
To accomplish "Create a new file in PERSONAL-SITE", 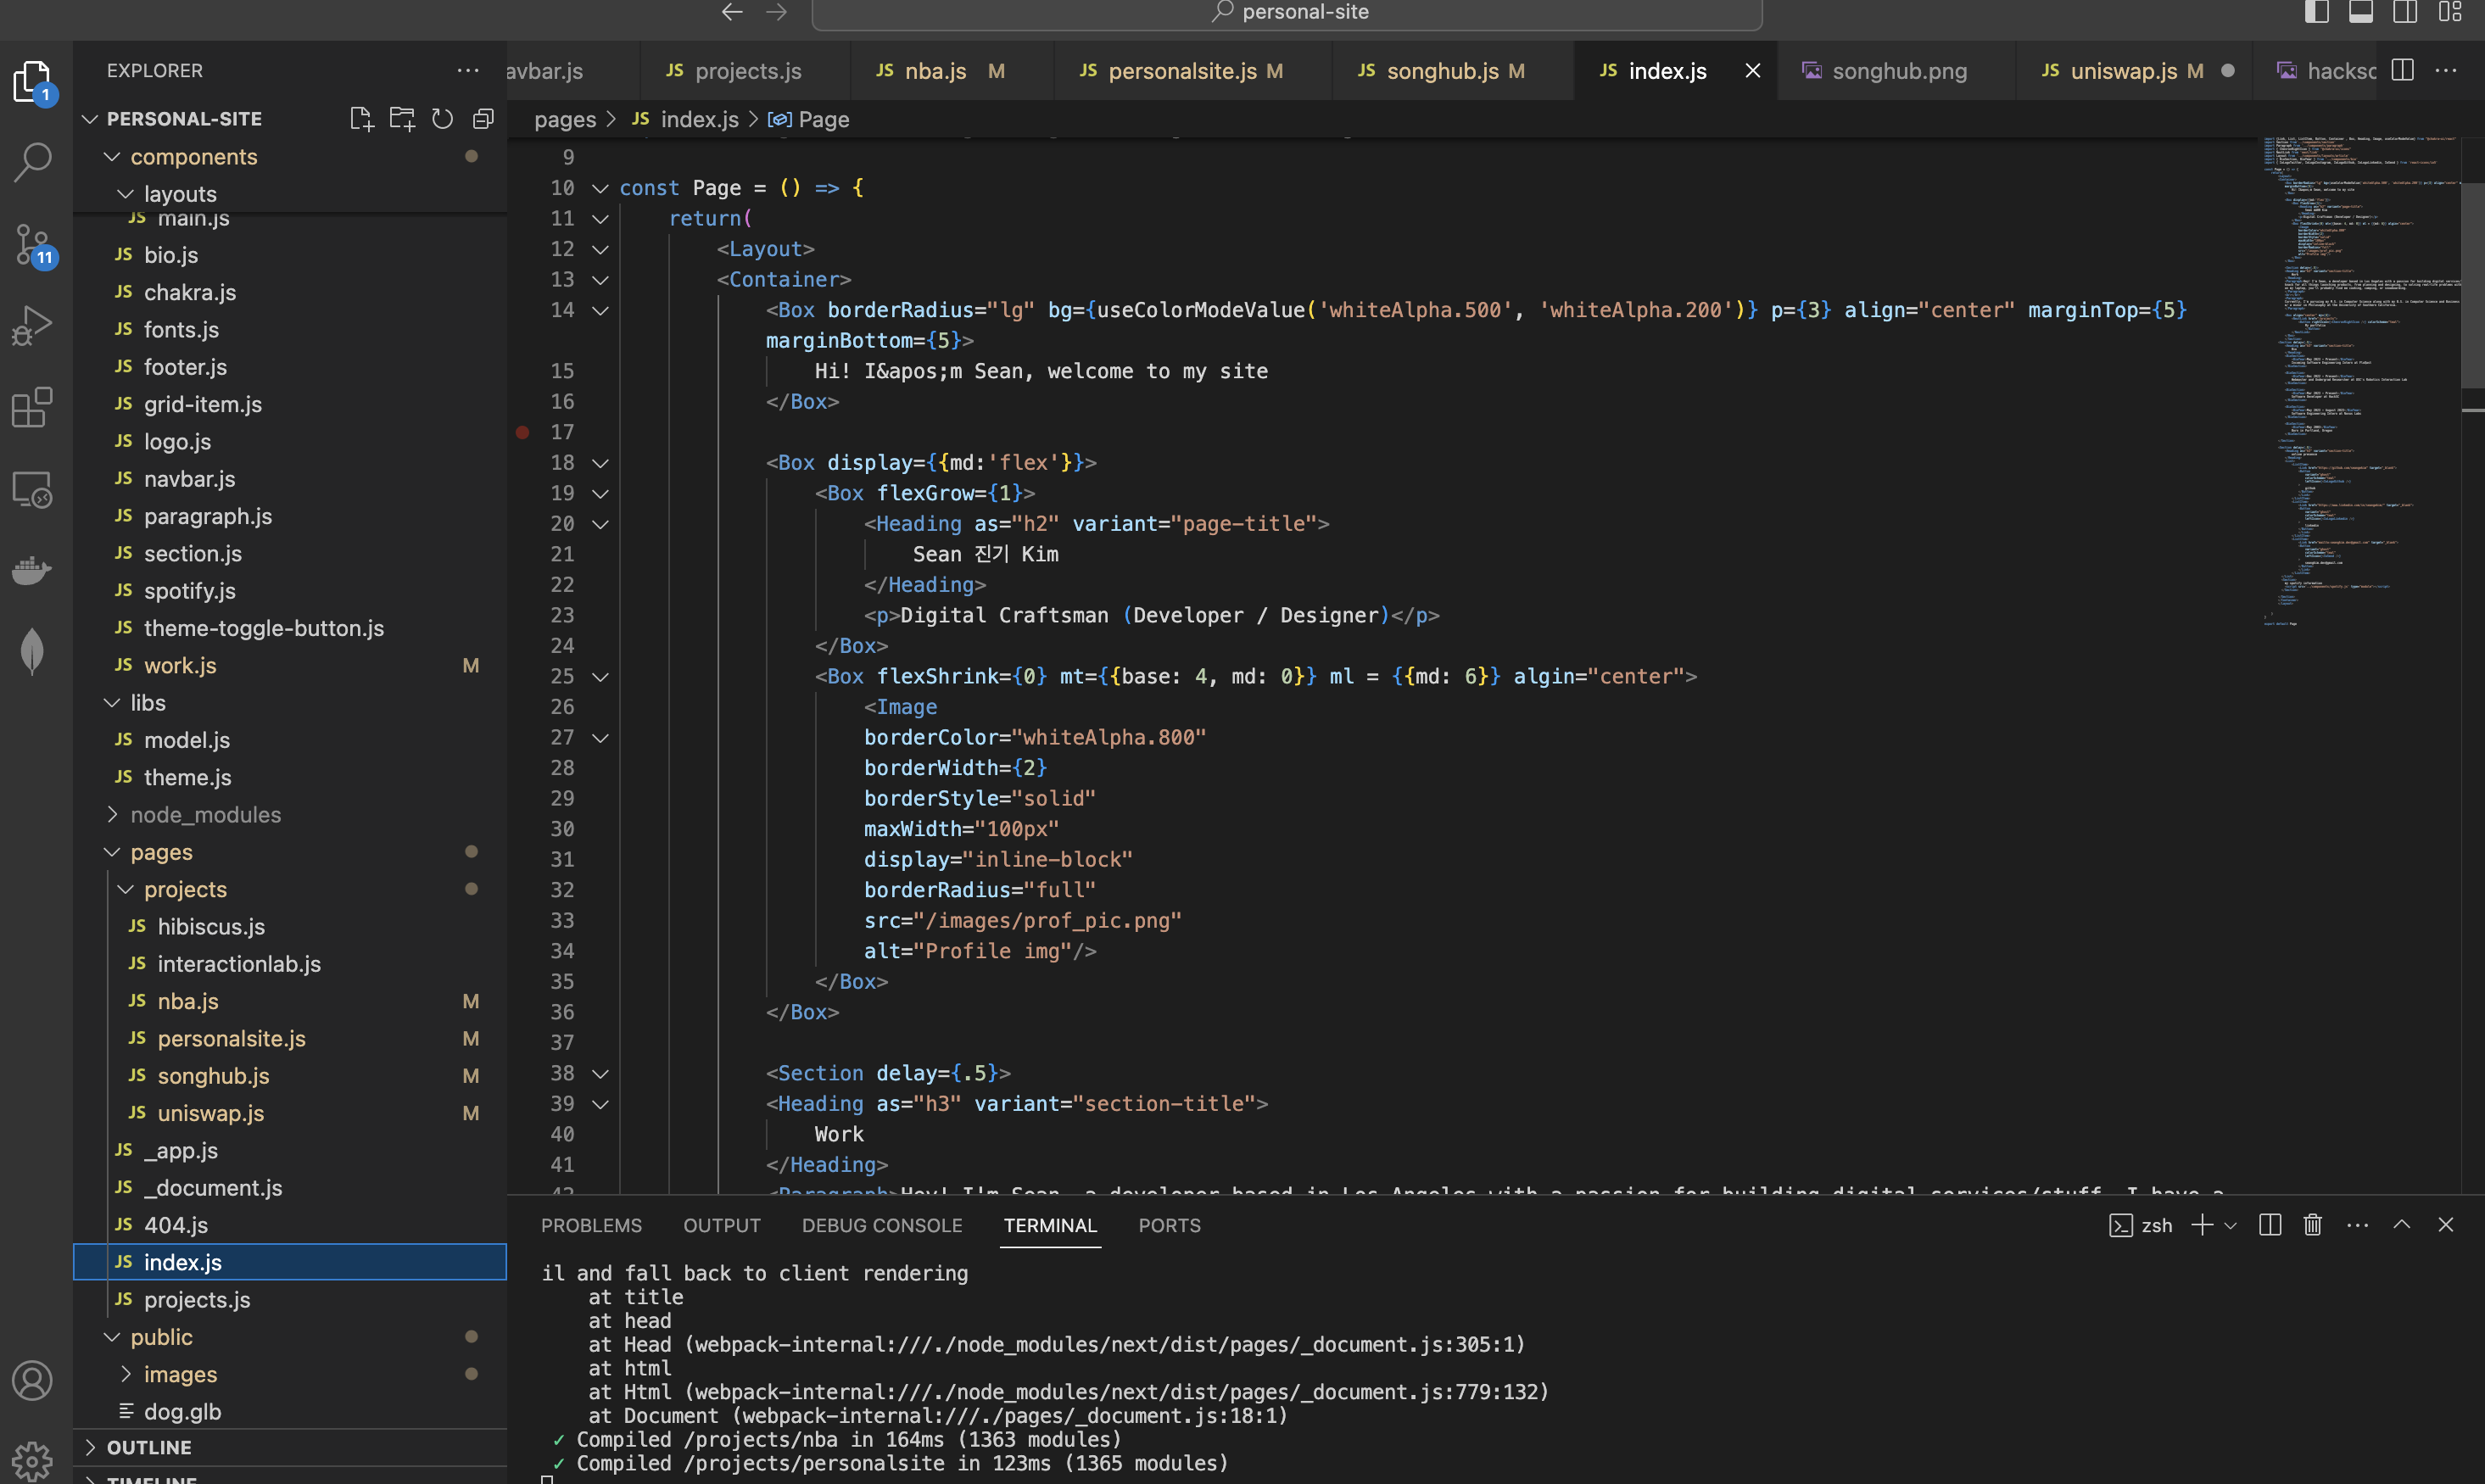I will (361, 119).
